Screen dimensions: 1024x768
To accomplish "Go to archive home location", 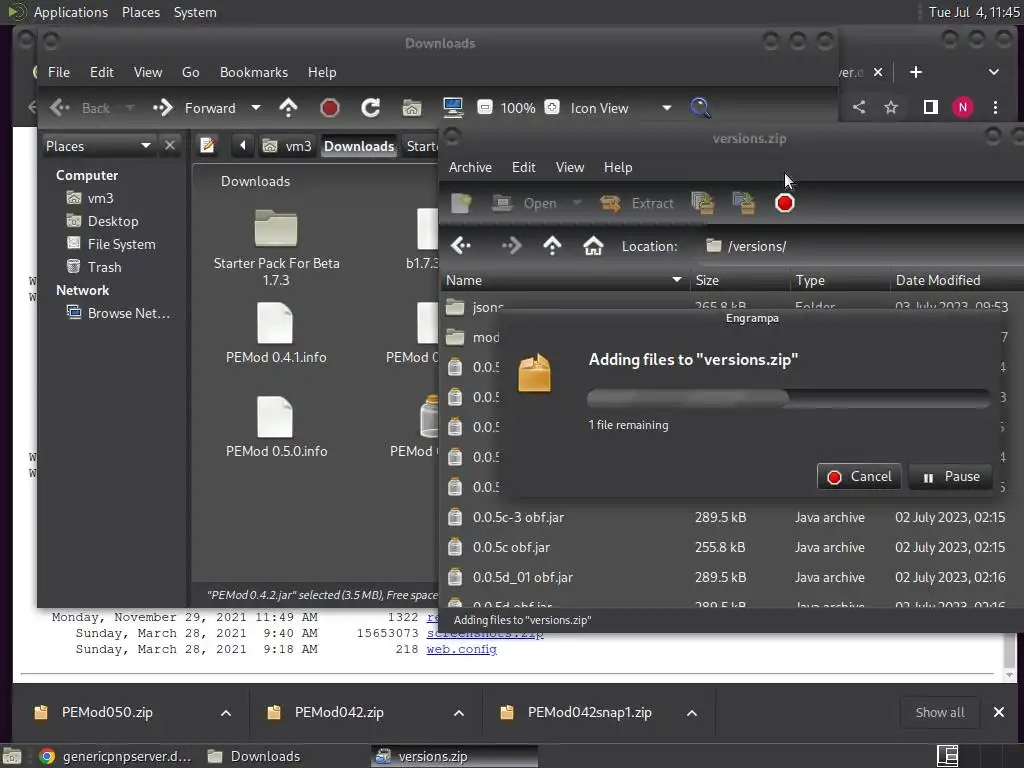I will (x=593, y=246).
